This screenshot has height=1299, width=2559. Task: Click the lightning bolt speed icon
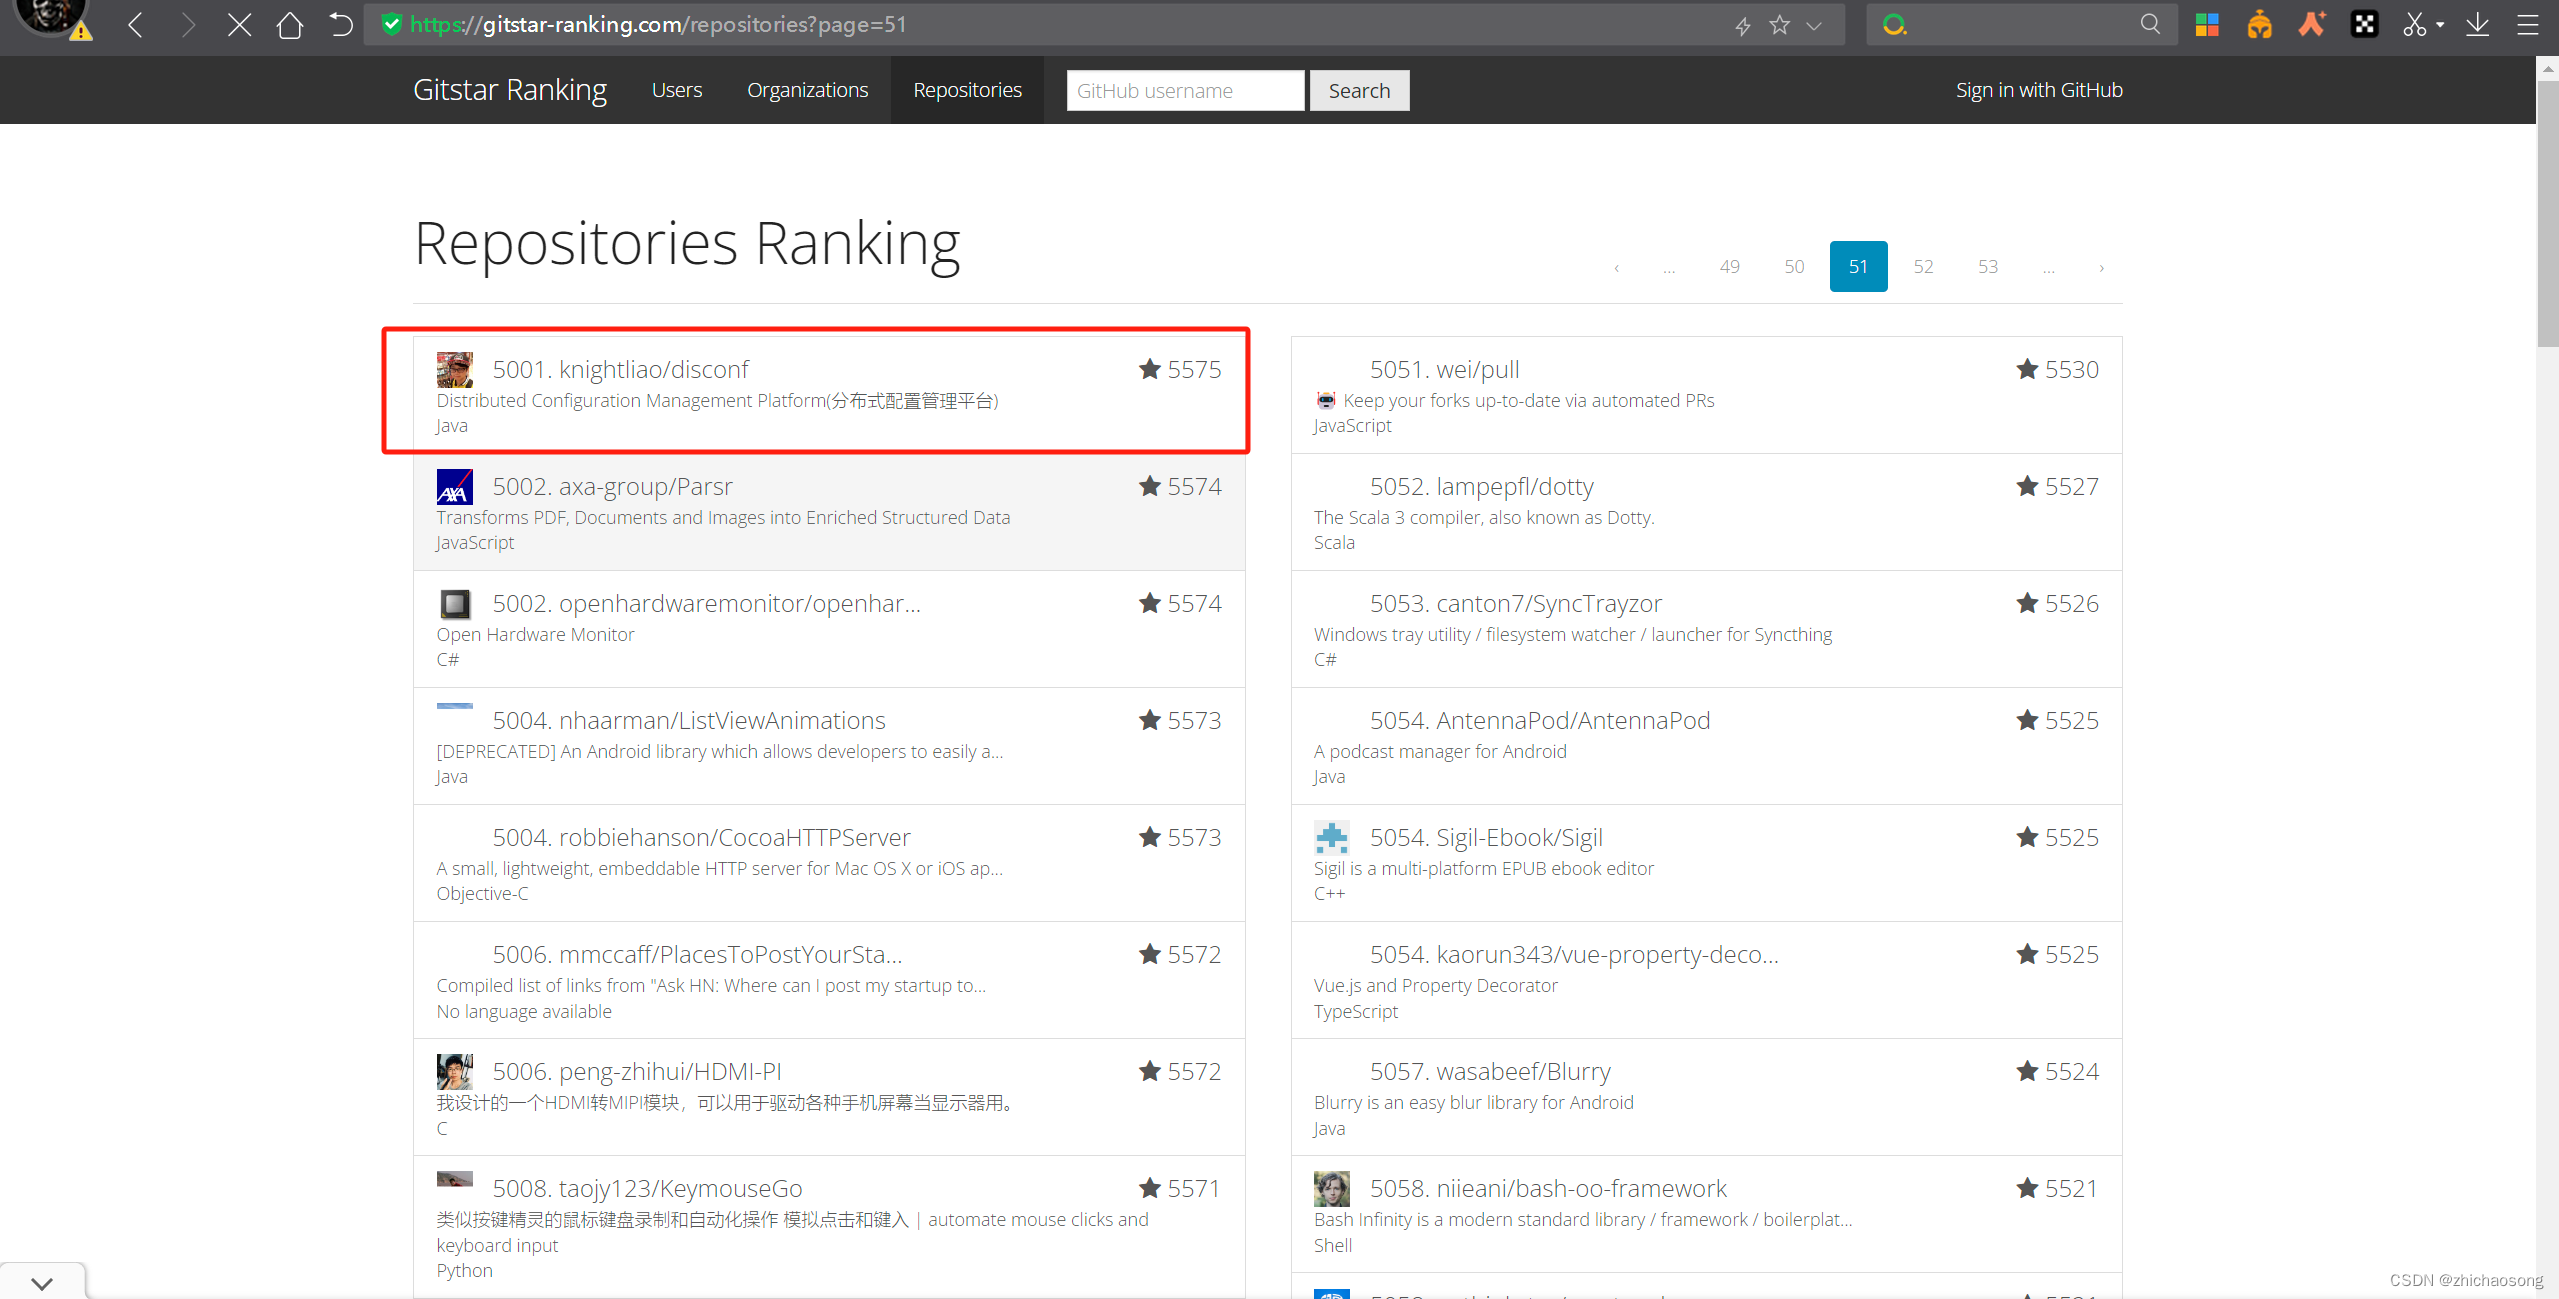tap(1742, 26)
